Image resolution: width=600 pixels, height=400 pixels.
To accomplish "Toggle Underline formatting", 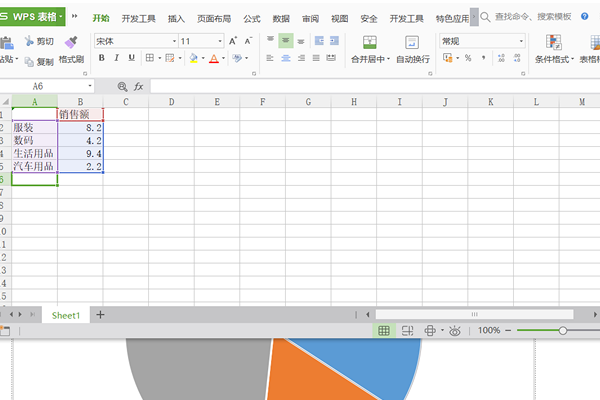I will pos(131,58).
